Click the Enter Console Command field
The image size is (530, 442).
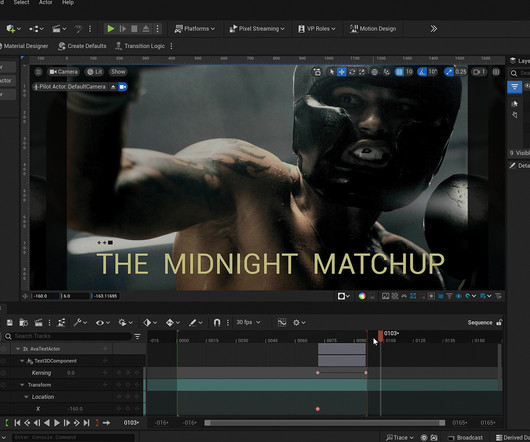[x=73, y=438]
